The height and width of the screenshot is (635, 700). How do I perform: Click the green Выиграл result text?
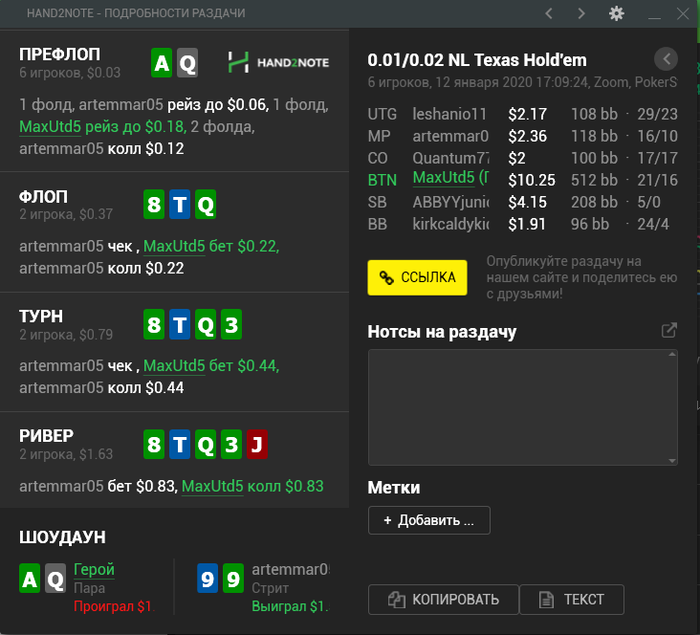pos(290,606)
